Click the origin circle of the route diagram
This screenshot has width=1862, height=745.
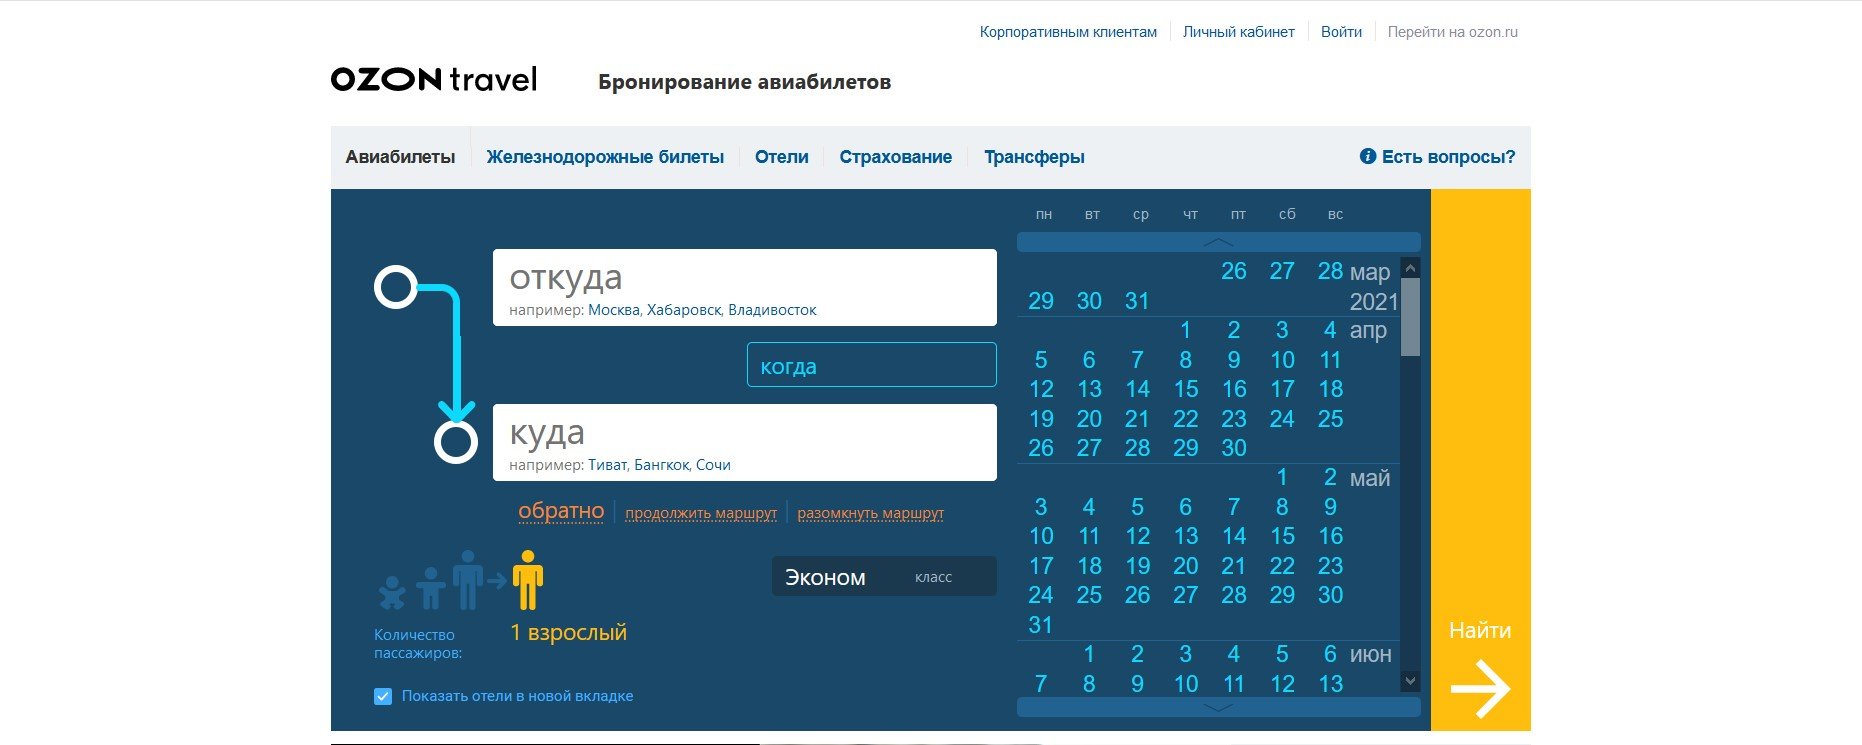396,287
